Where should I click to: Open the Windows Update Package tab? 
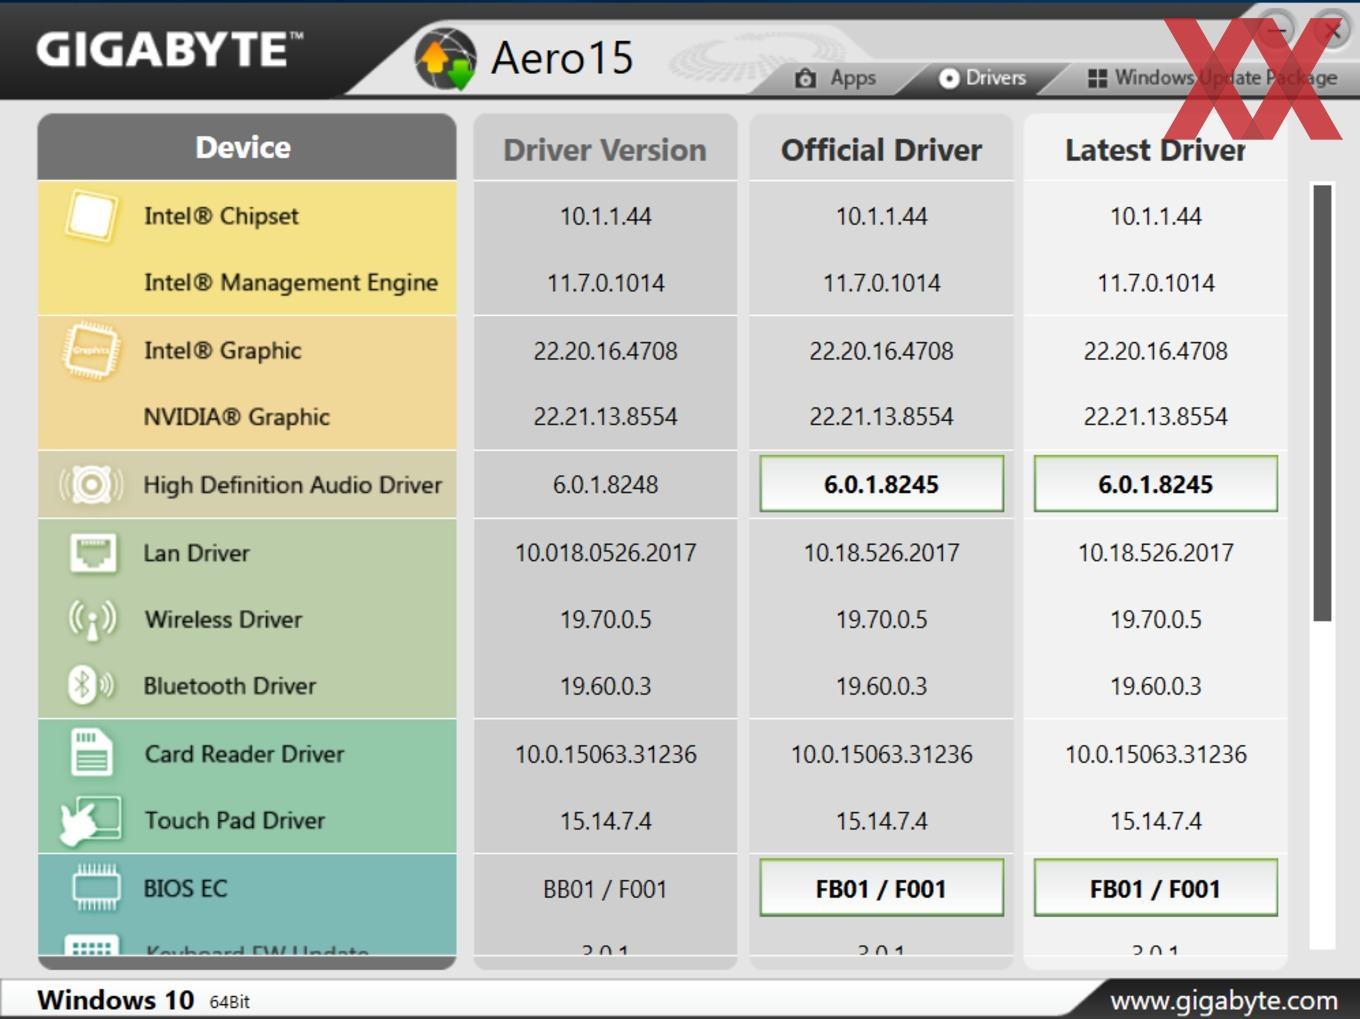point(1212,78)
